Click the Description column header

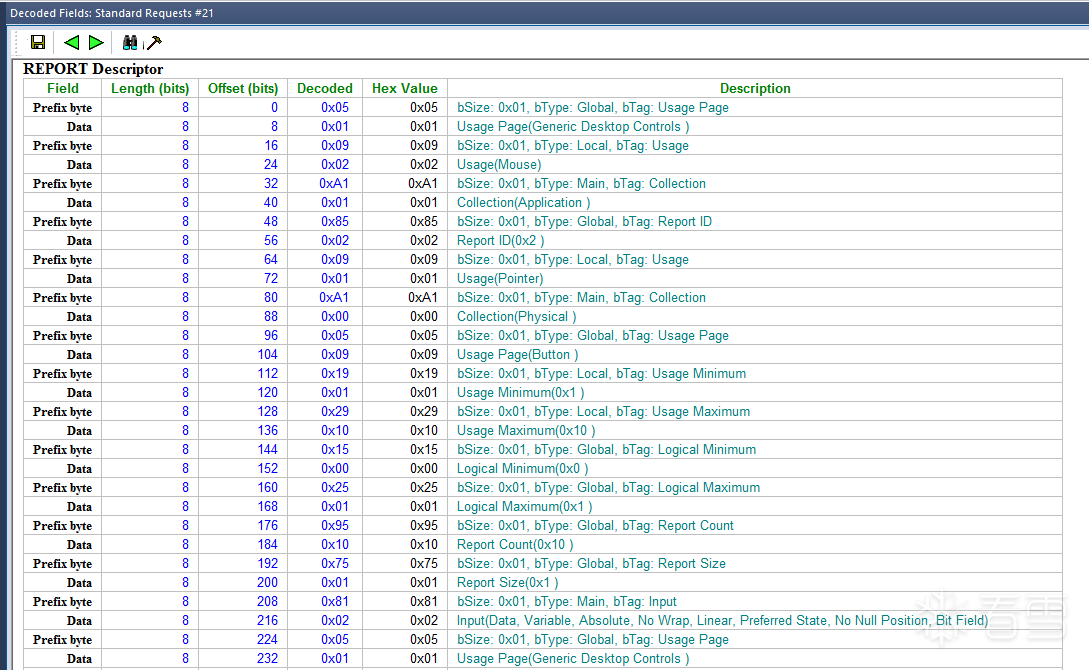point(755,88)
